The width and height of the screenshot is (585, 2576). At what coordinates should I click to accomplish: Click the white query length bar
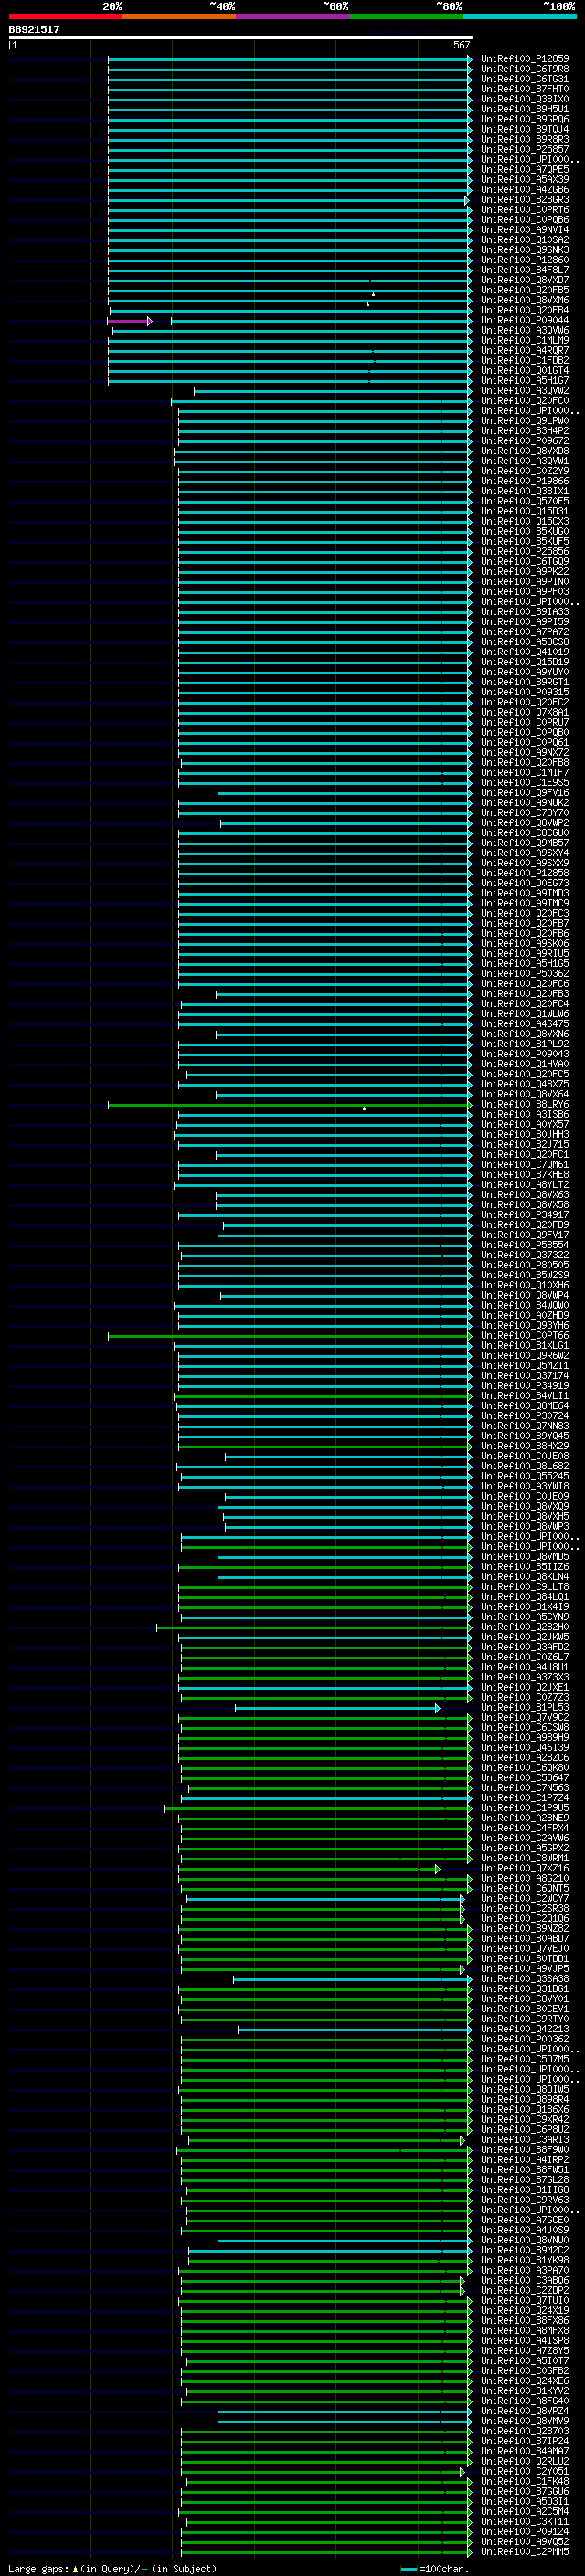[x=240, y=37]
